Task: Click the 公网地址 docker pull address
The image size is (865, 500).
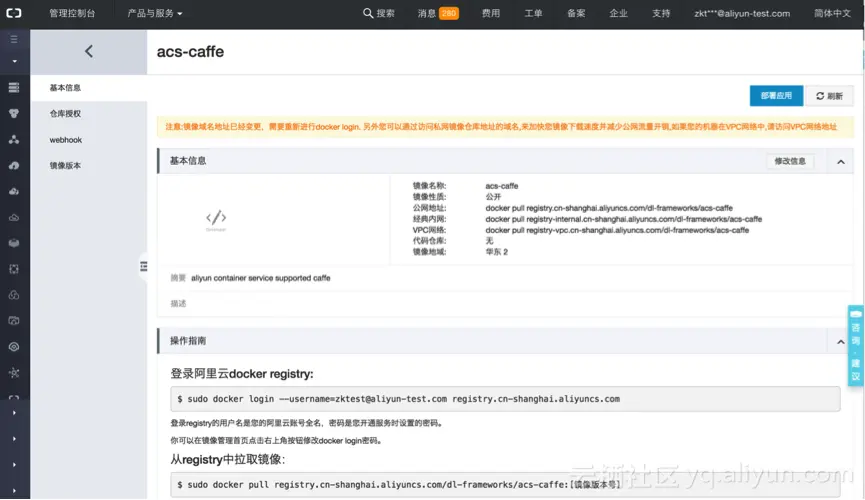Action: (x=609, y=208)
